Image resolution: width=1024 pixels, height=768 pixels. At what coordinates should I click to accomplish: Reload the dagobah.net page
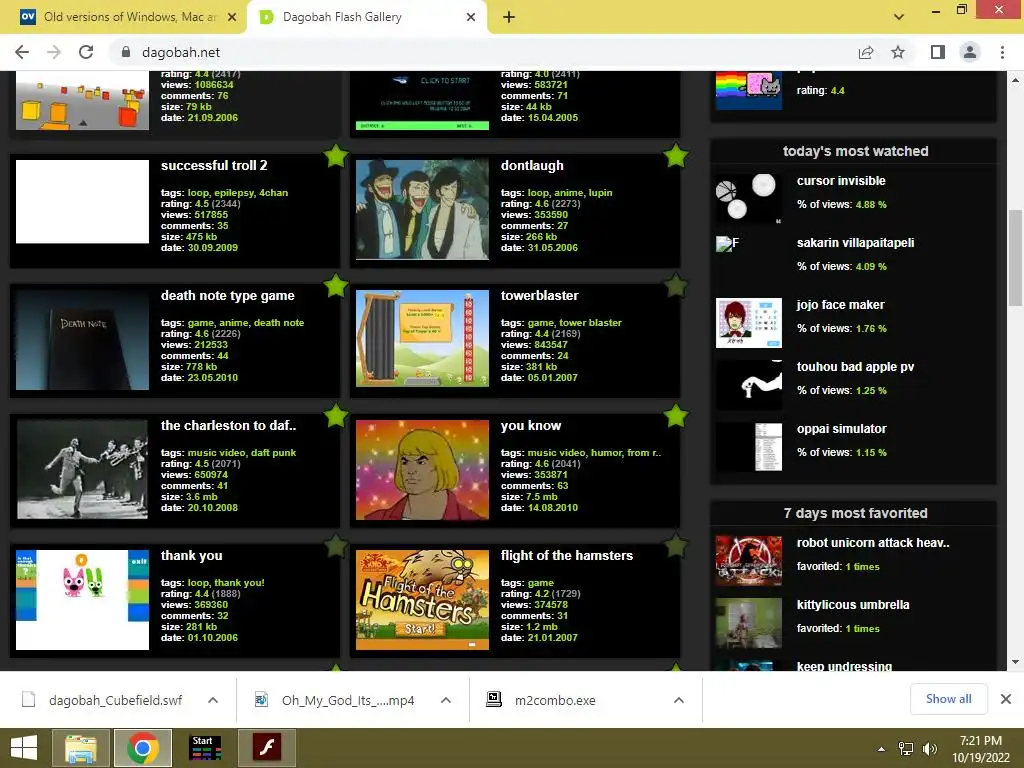click(x=86, y=52)
